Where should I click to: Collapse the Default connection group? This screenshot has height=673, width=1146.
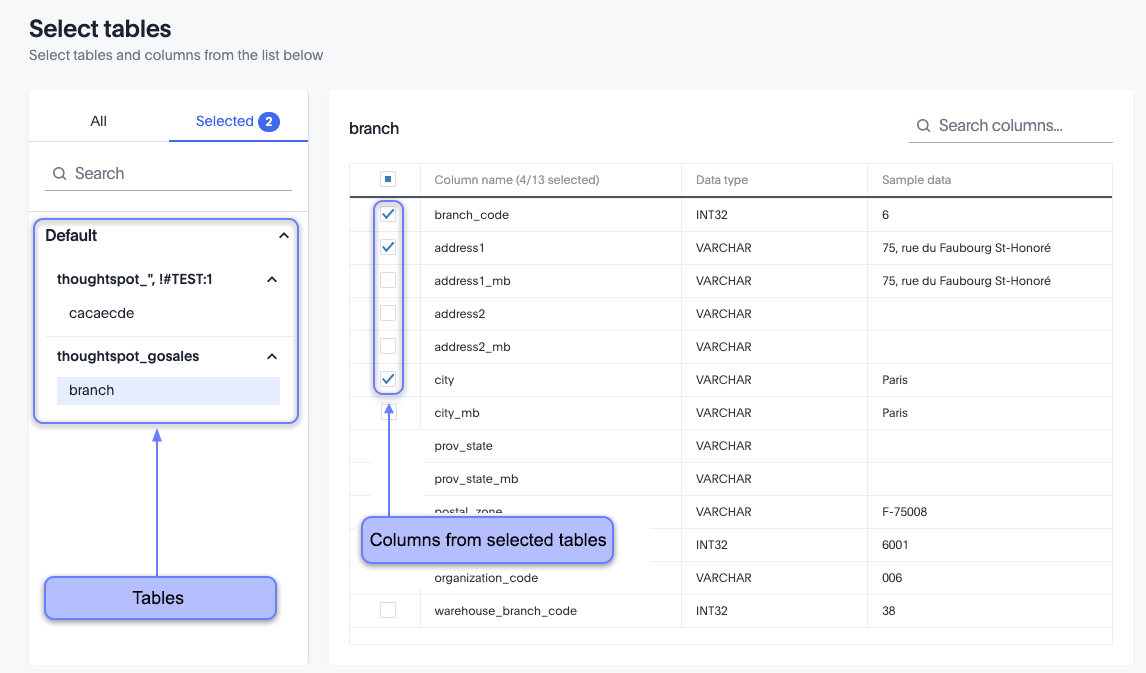[283, 235]
